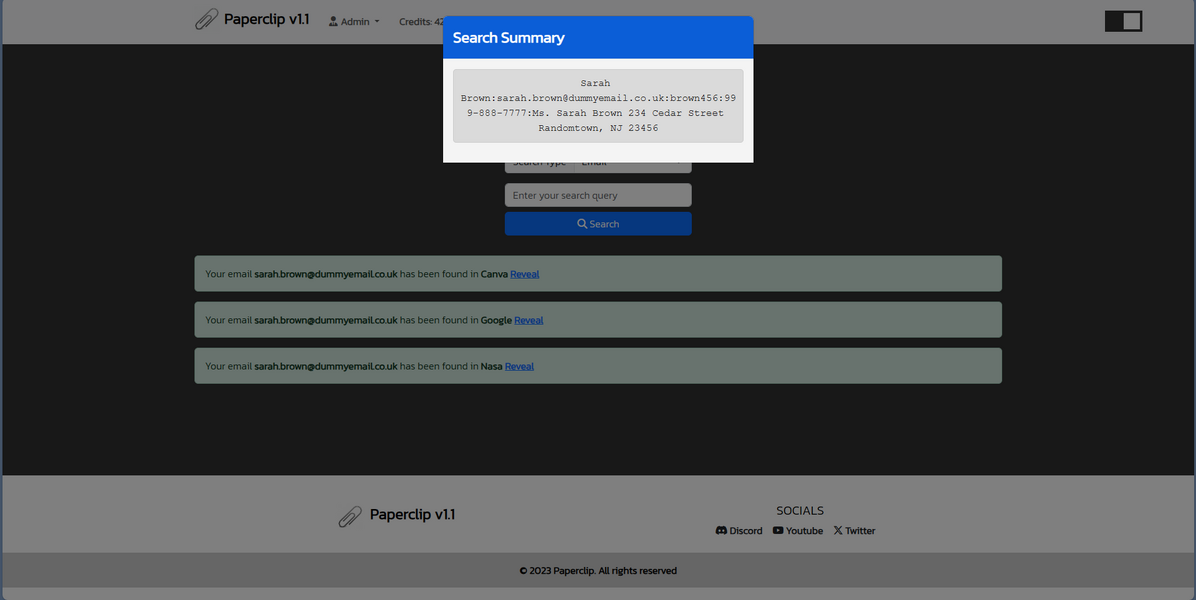Click the Search Summary data box
This screenshot has width=1196, height=600.
(x=598, y=106)
